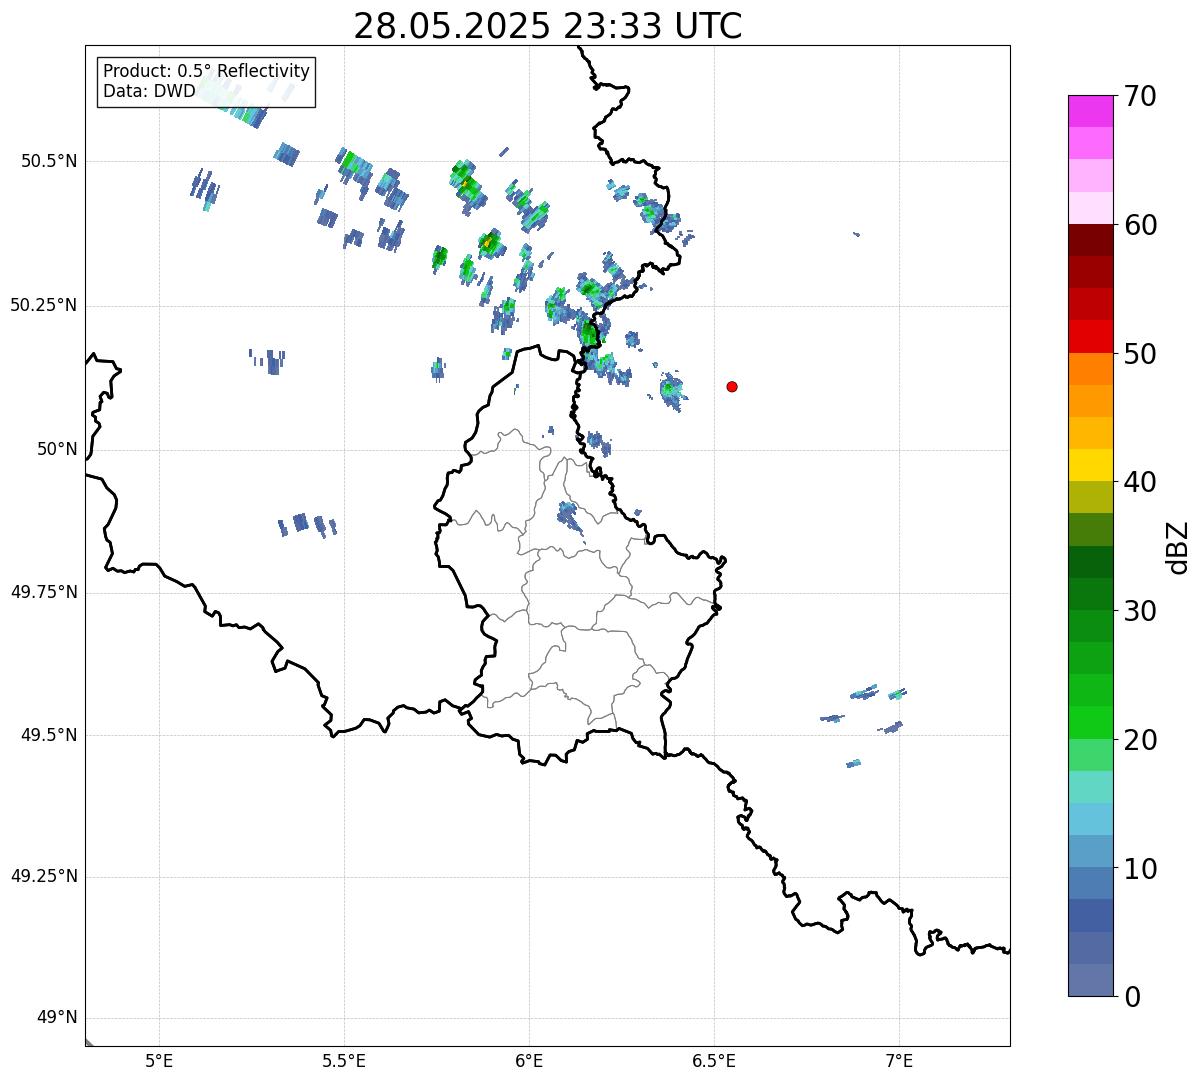Click the '50.25°N' latitude label

[44, 306]
